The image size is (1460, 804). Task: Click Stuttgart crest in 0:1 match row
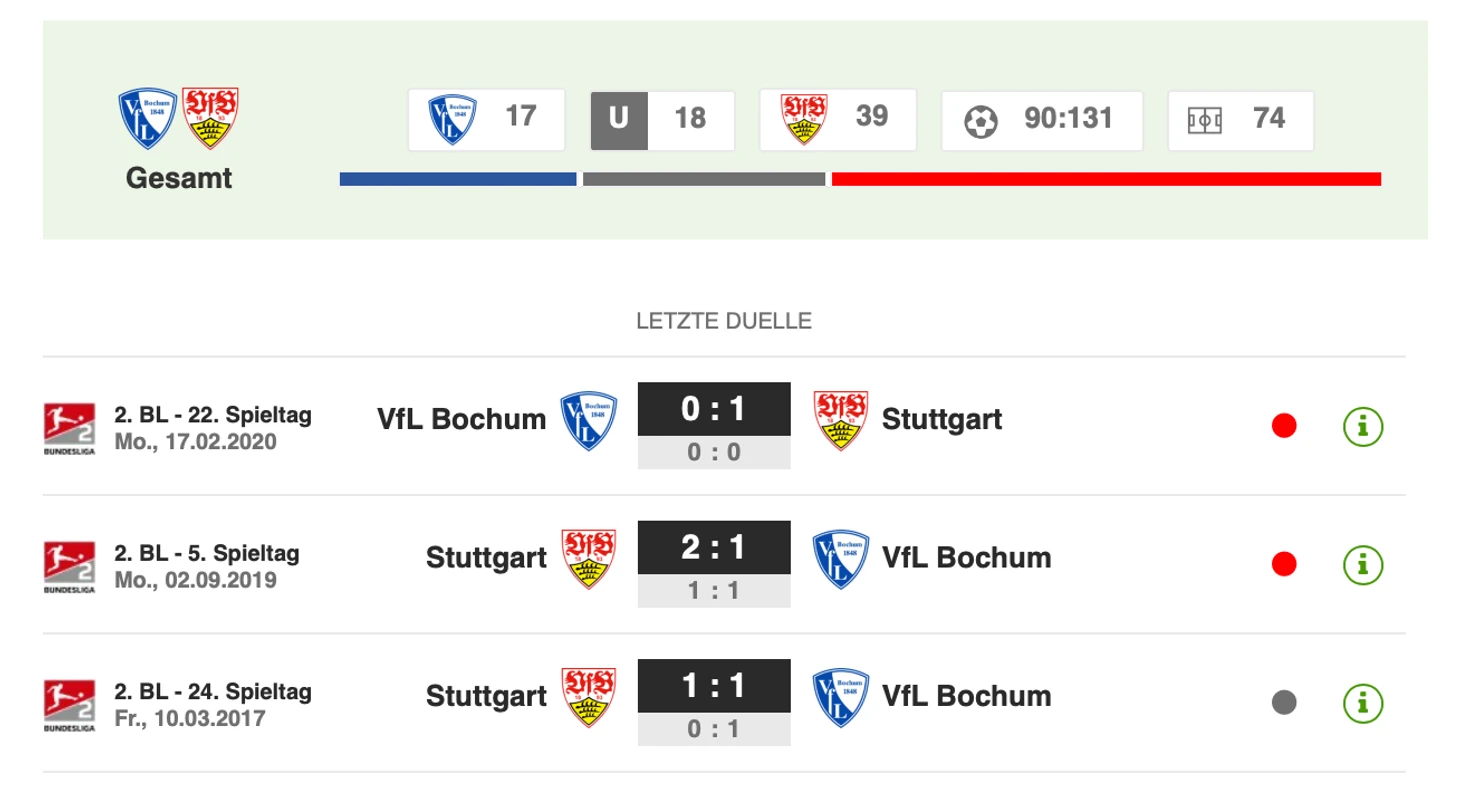840,420
